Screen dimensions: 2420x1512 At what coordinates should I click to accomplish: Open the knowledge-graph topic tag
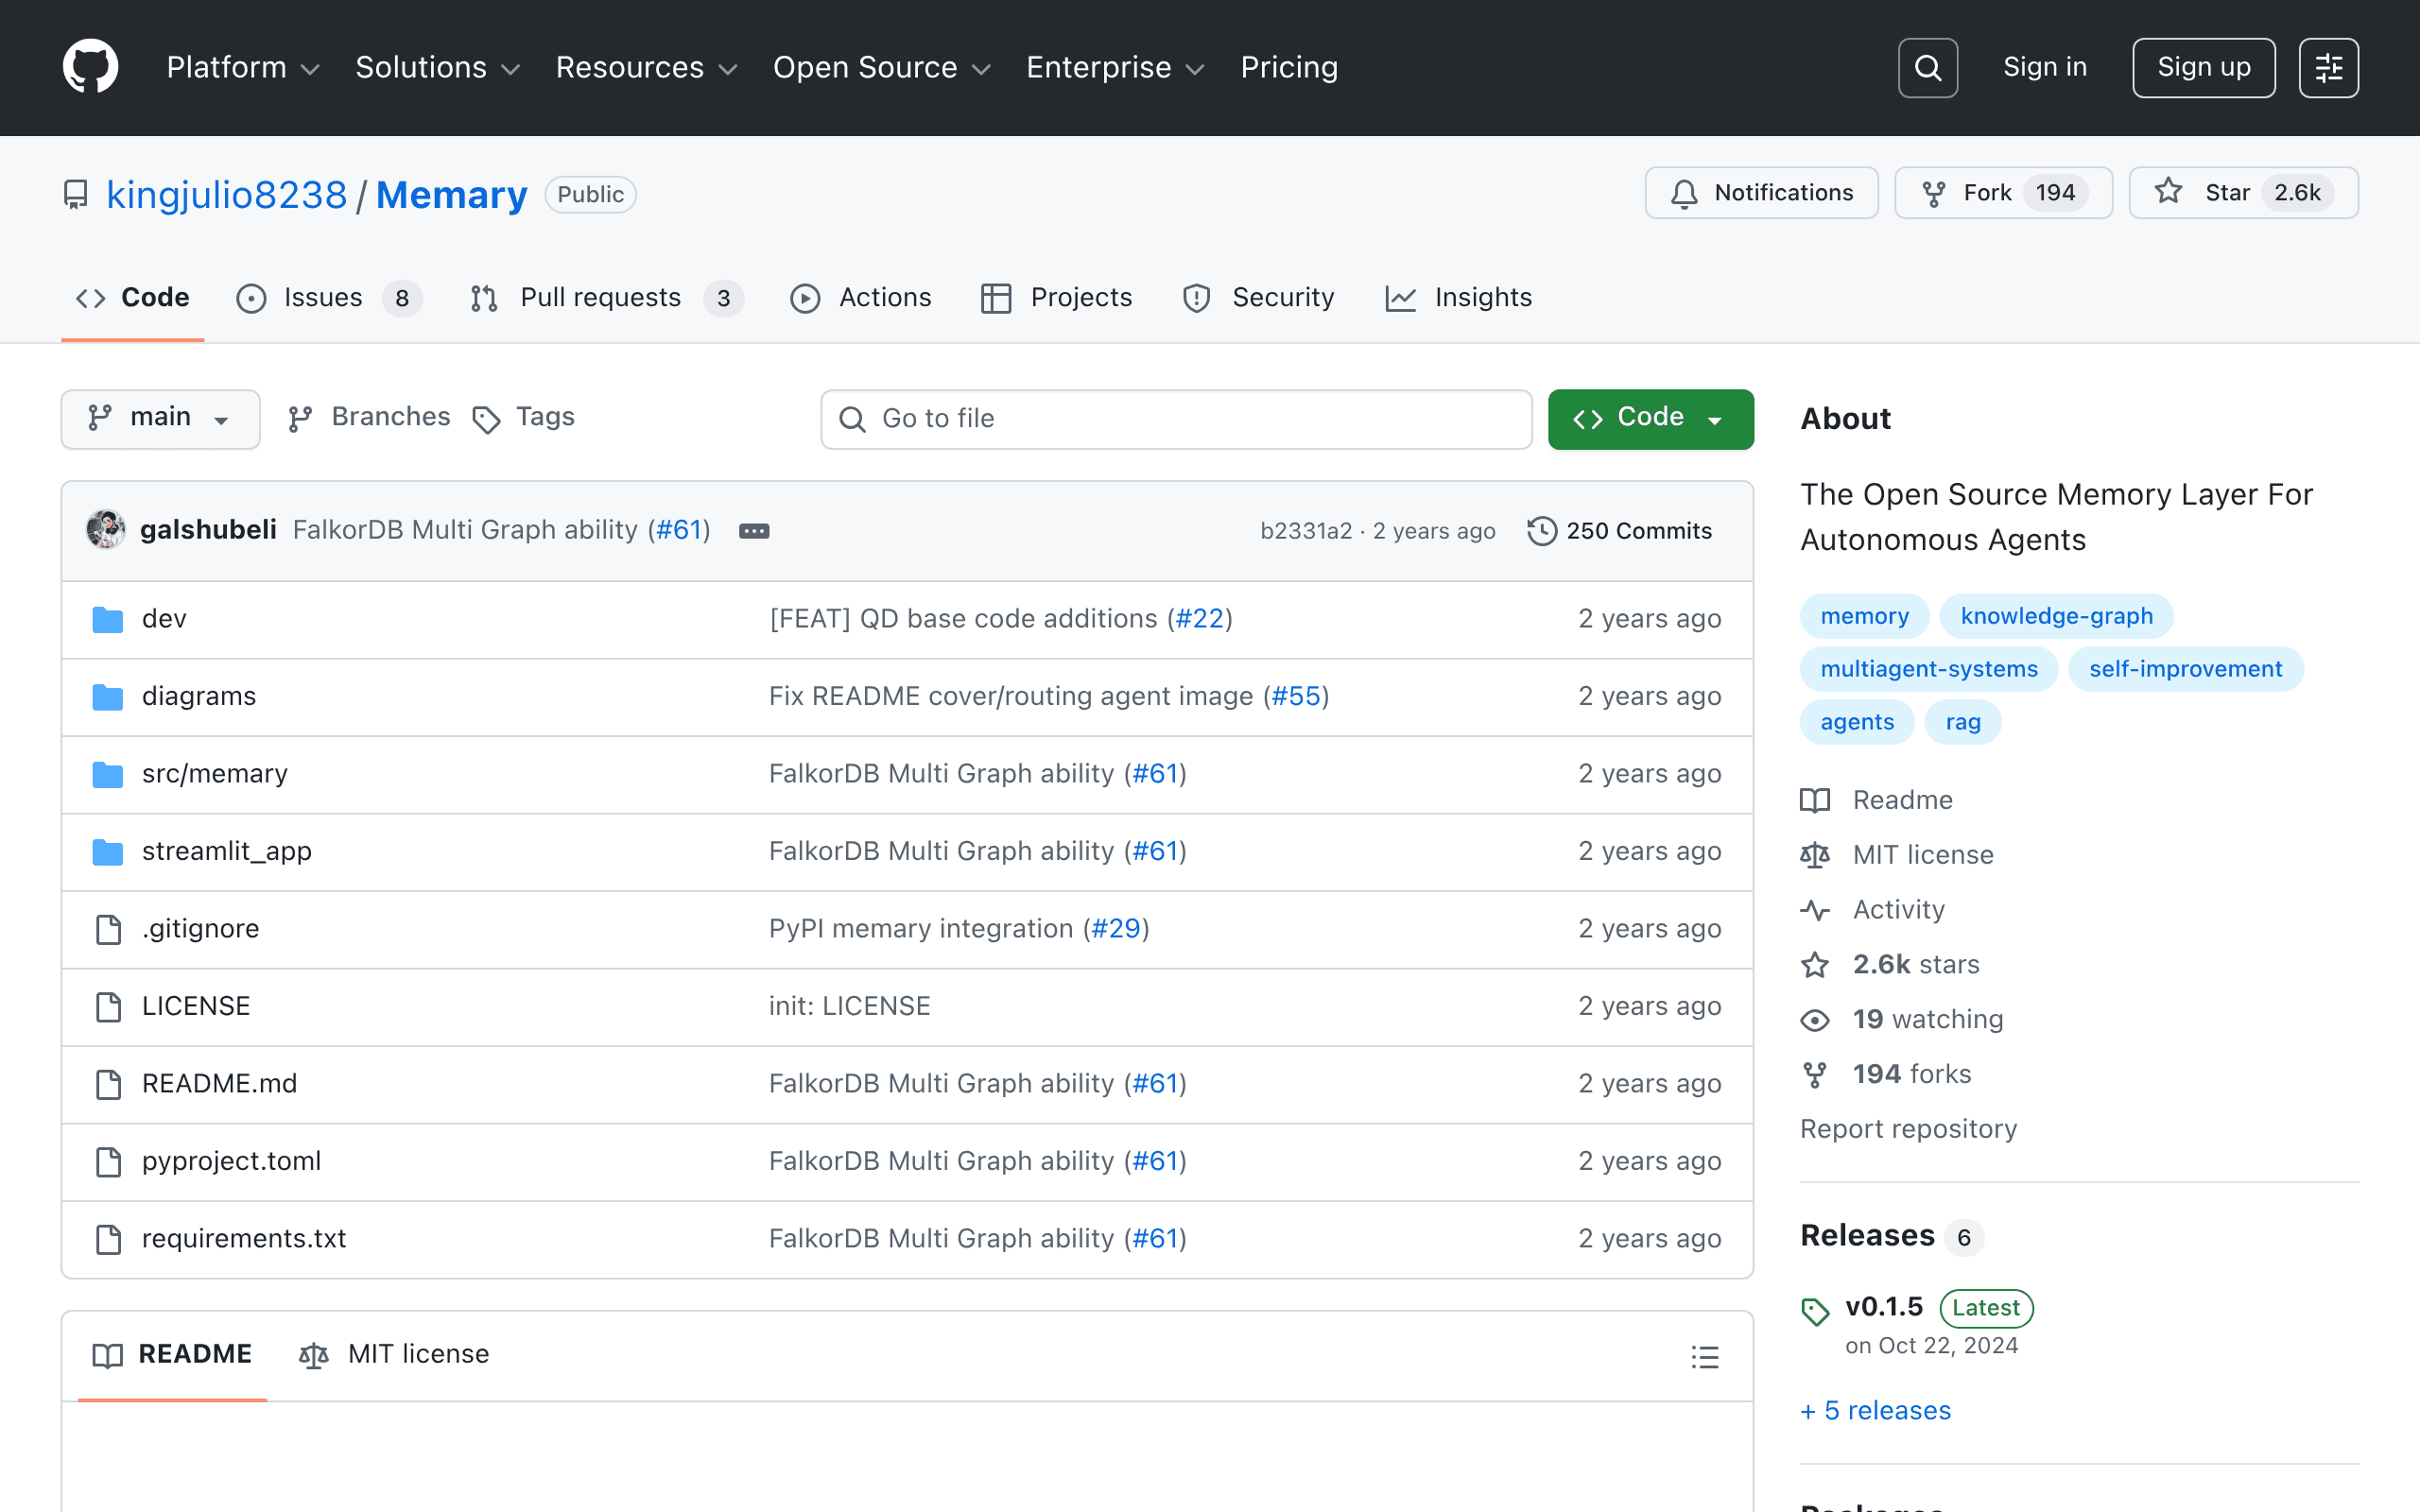click(x=2056, y=615)
